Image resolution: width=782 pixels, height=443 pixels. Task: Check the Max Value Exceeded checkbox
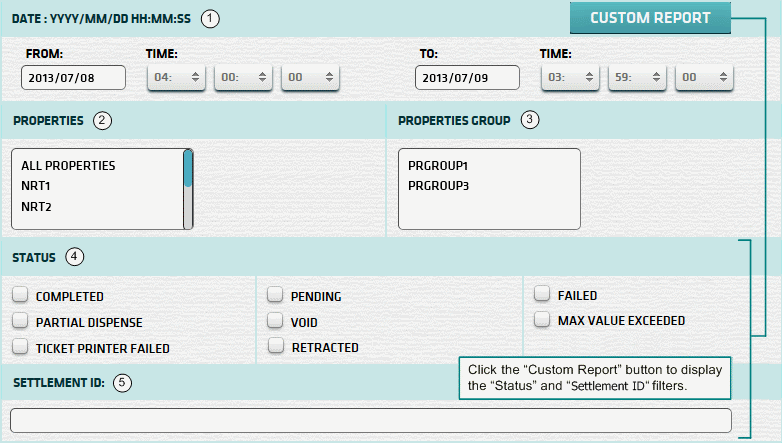click(x=541, y=320)
